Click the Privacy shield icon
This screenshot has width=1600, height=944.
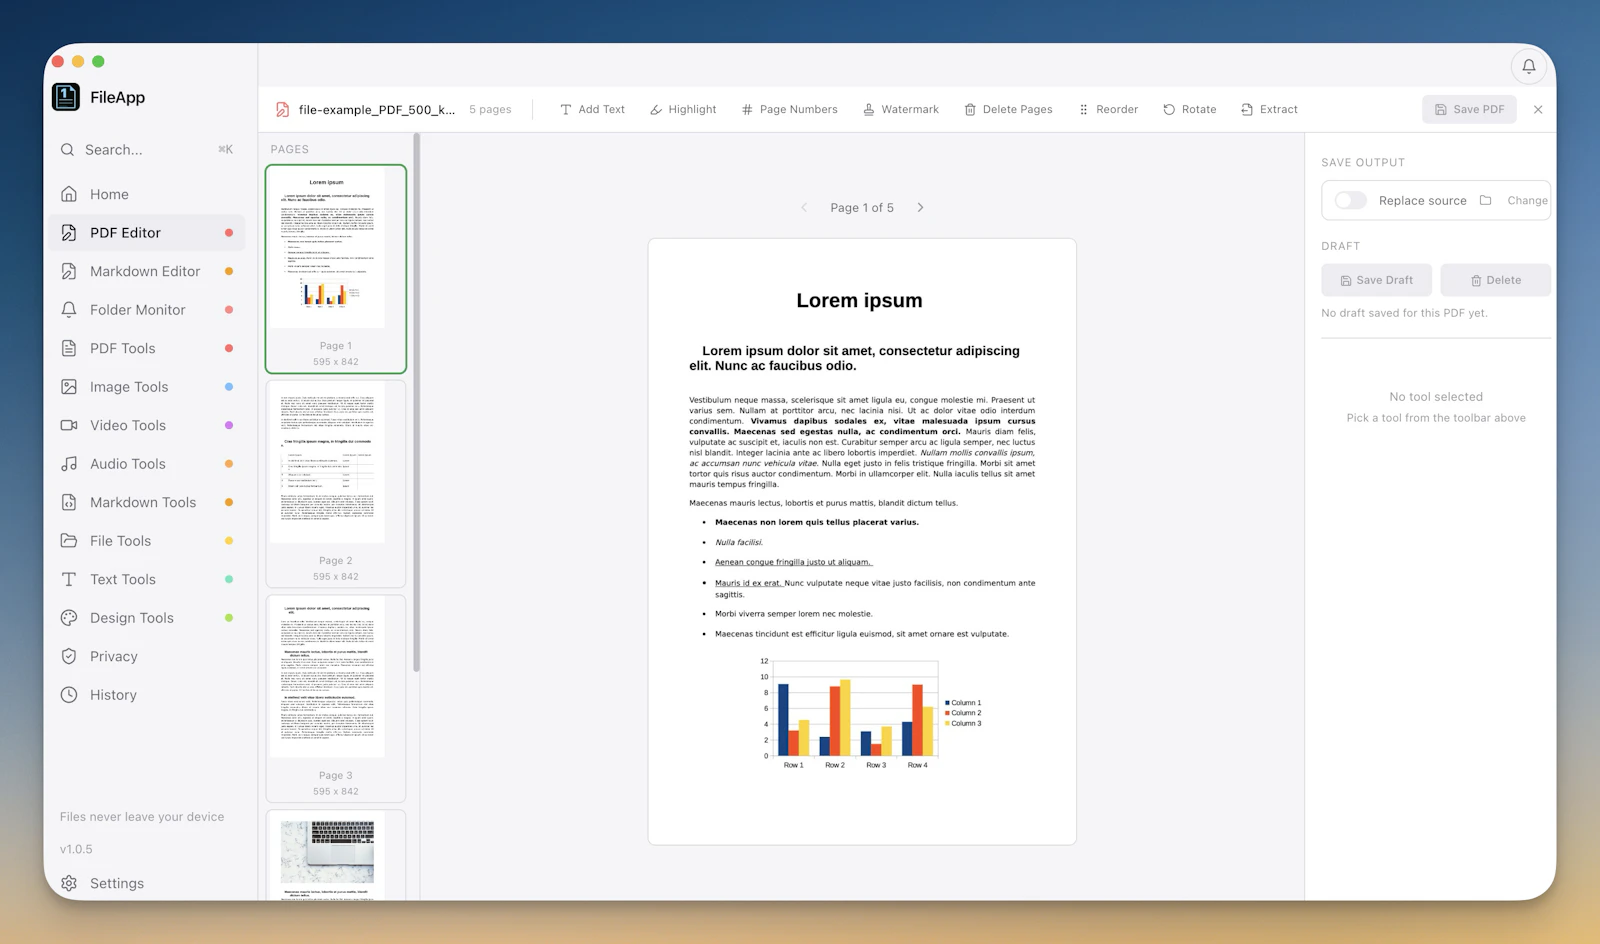coord(69,656)
